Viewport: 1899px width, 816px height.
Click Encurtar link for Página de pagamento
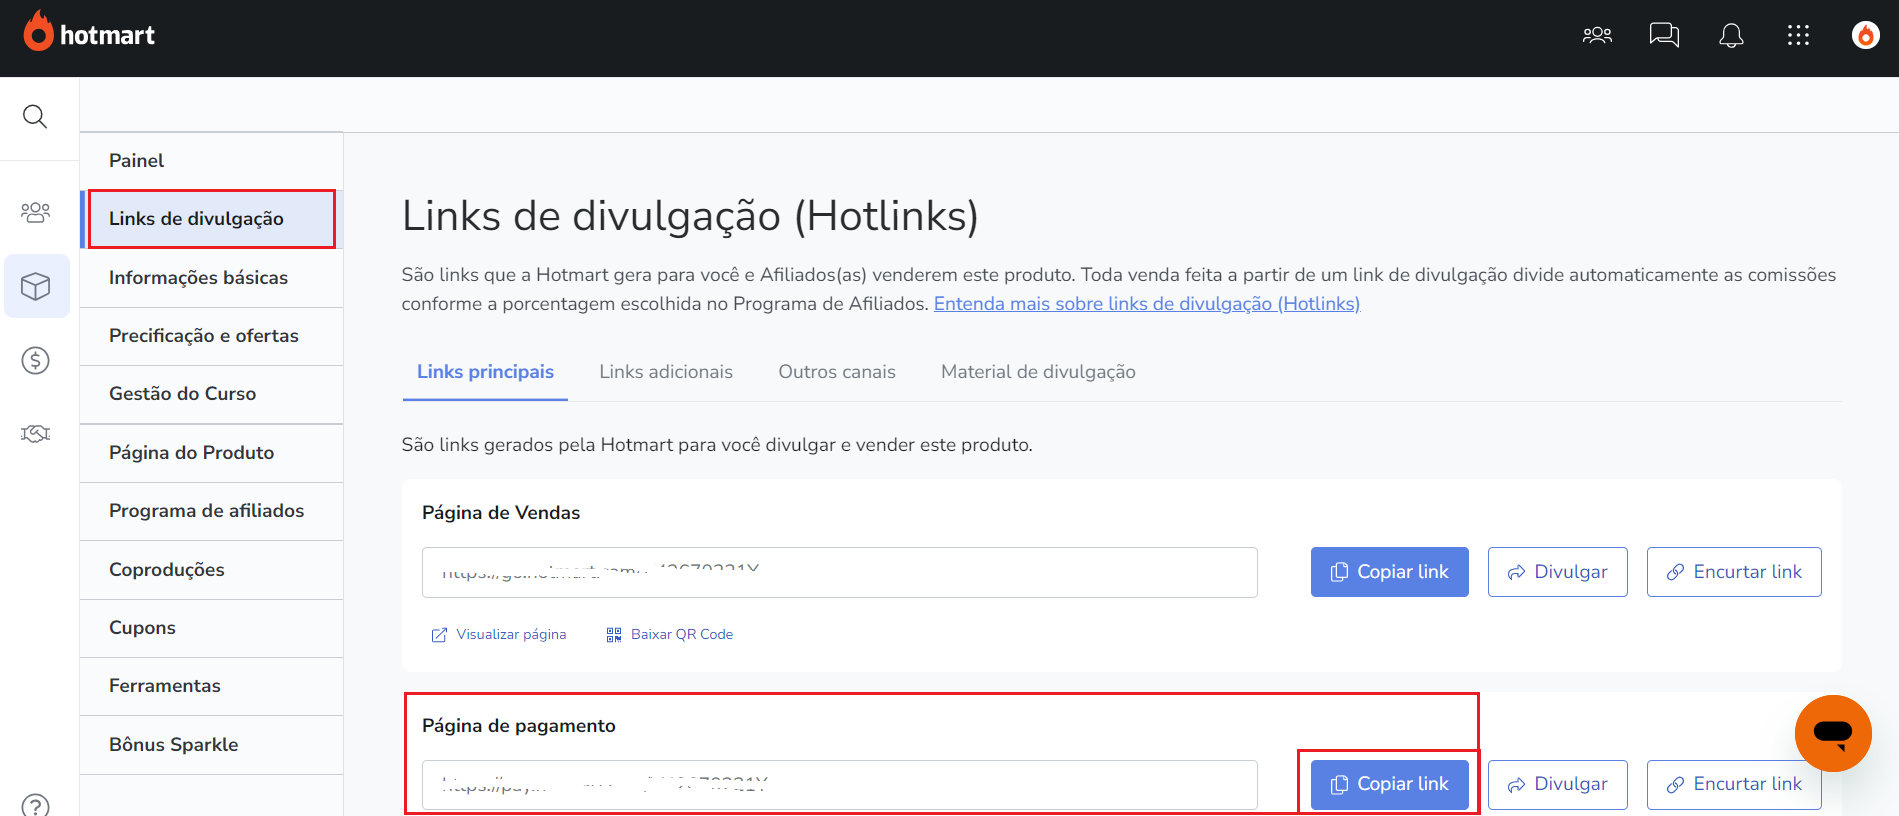1734,785
